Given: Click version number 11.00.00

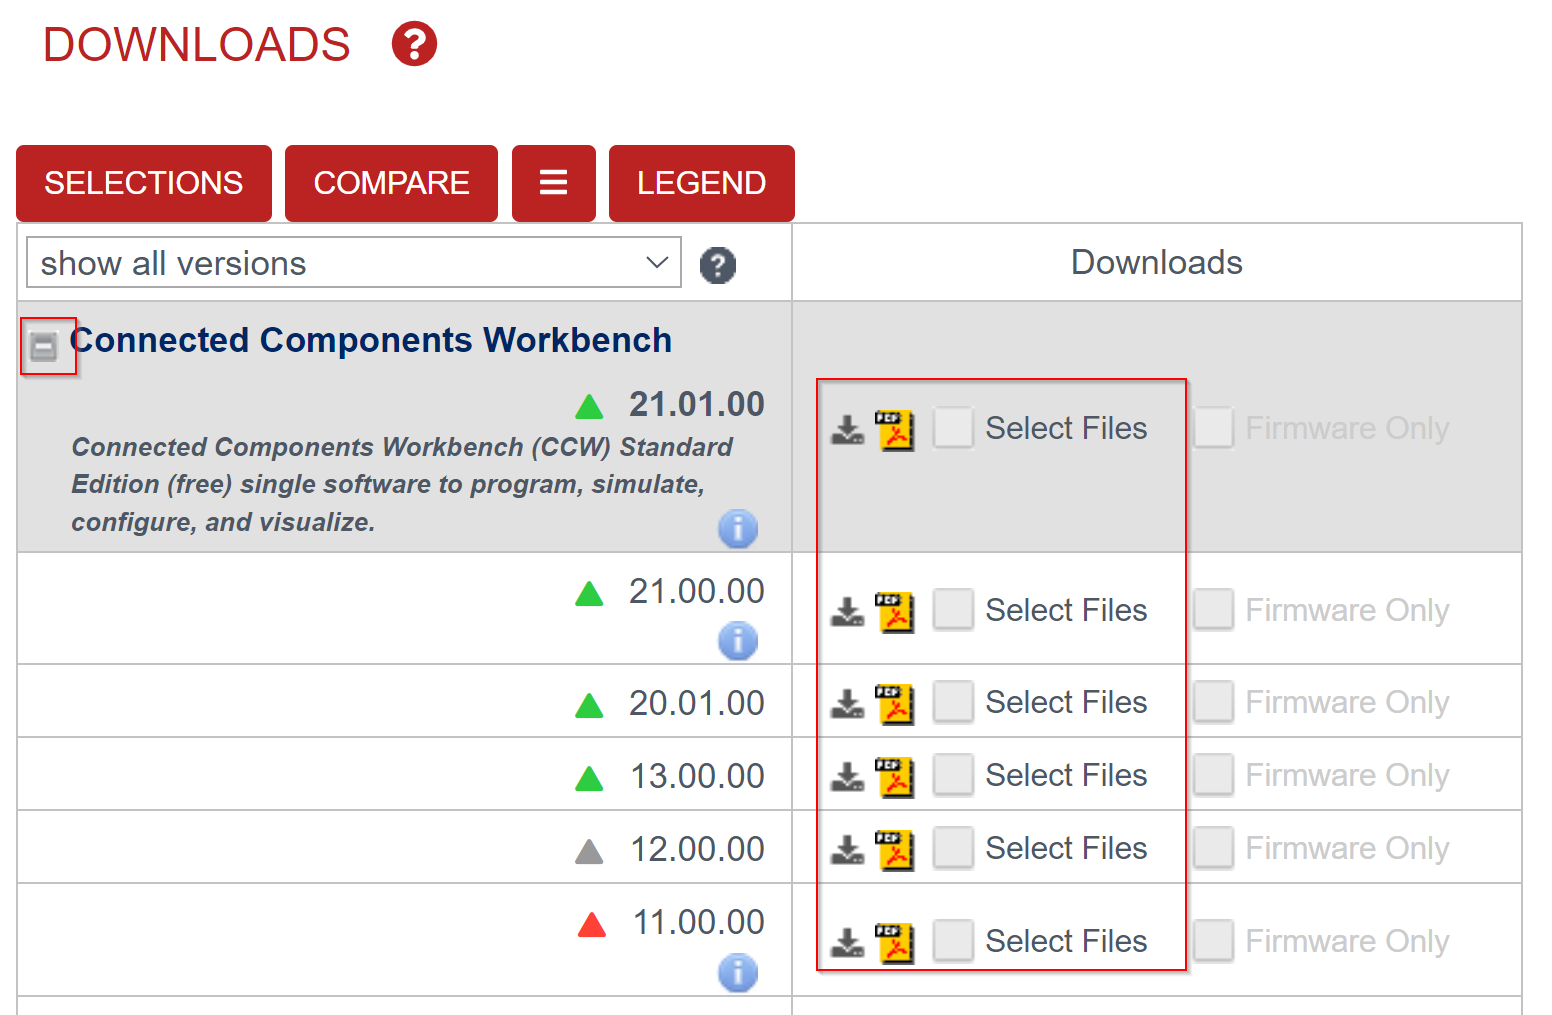Looking at the screenshot, I should pyautogui.click(x=699, y=922).
